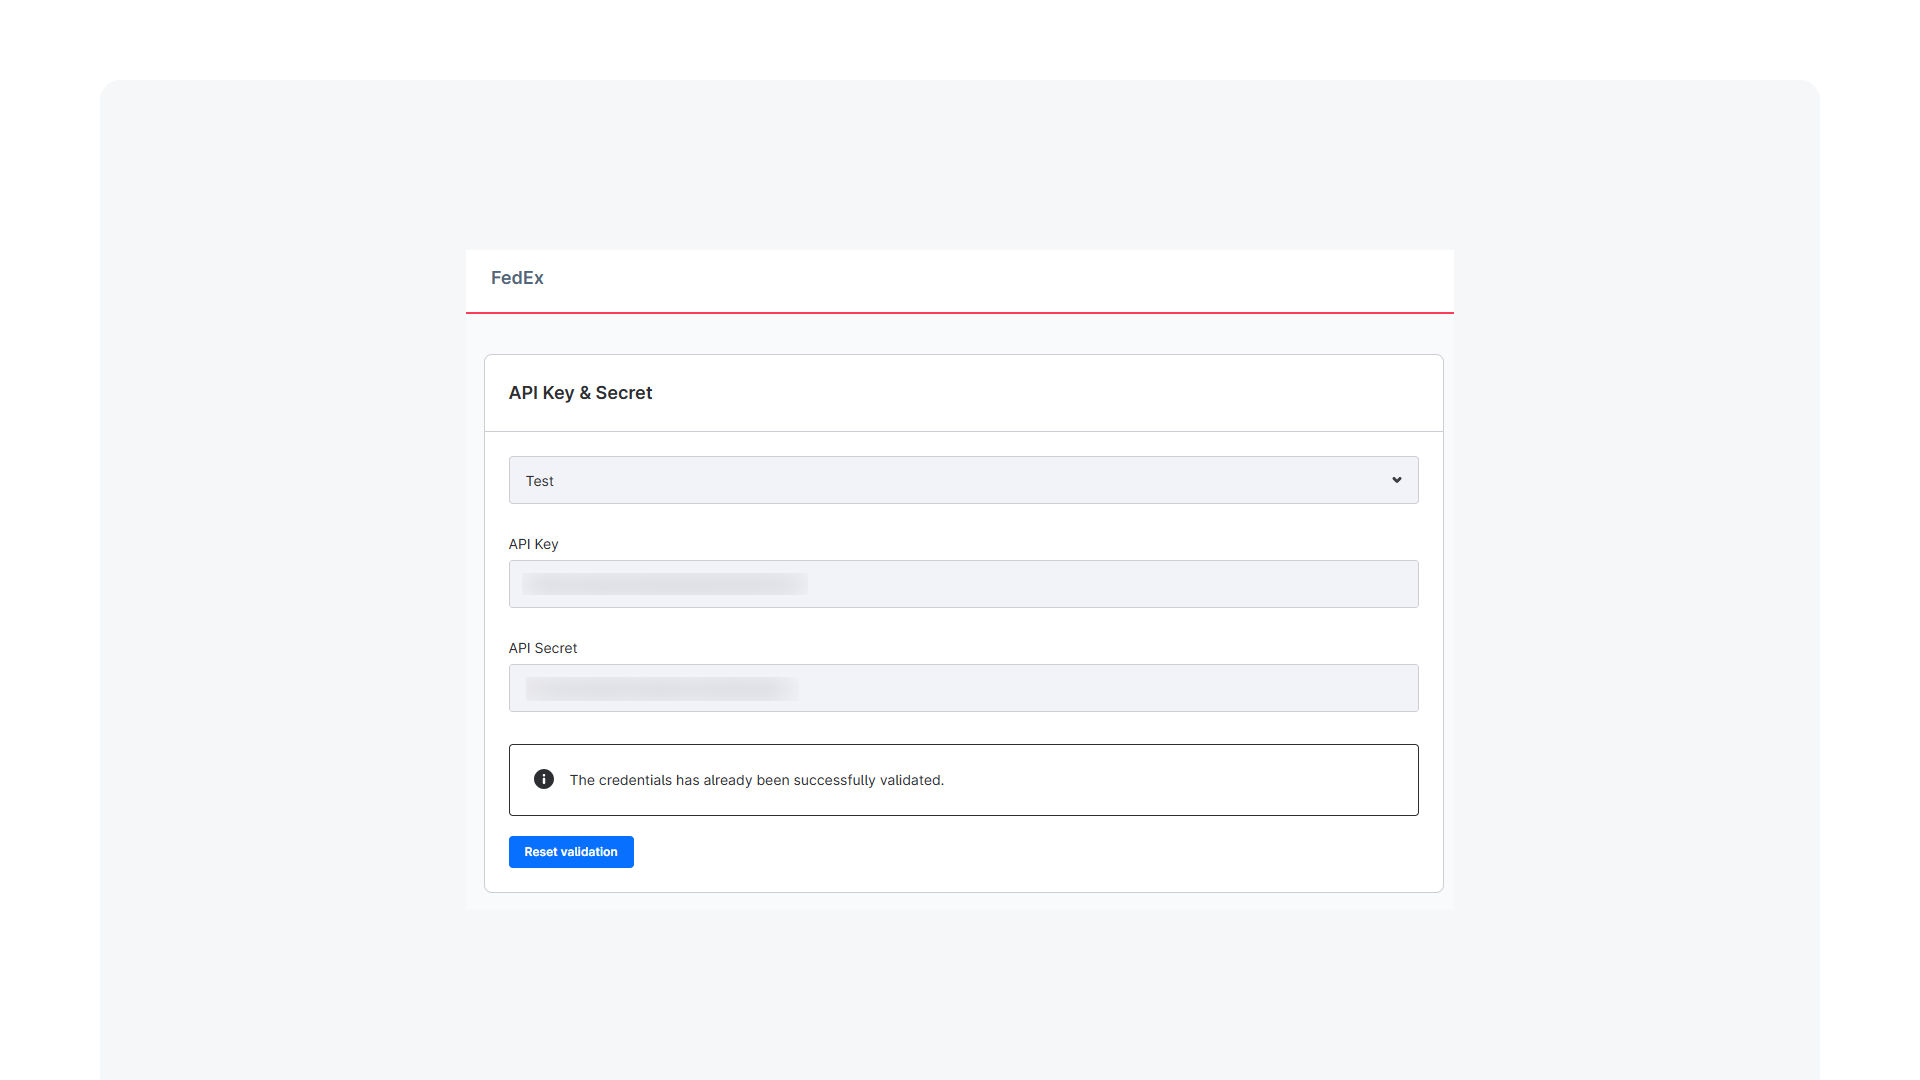Select the FedEx tab header
The width and height of the screenshot is (1920, 1080).
517,278
